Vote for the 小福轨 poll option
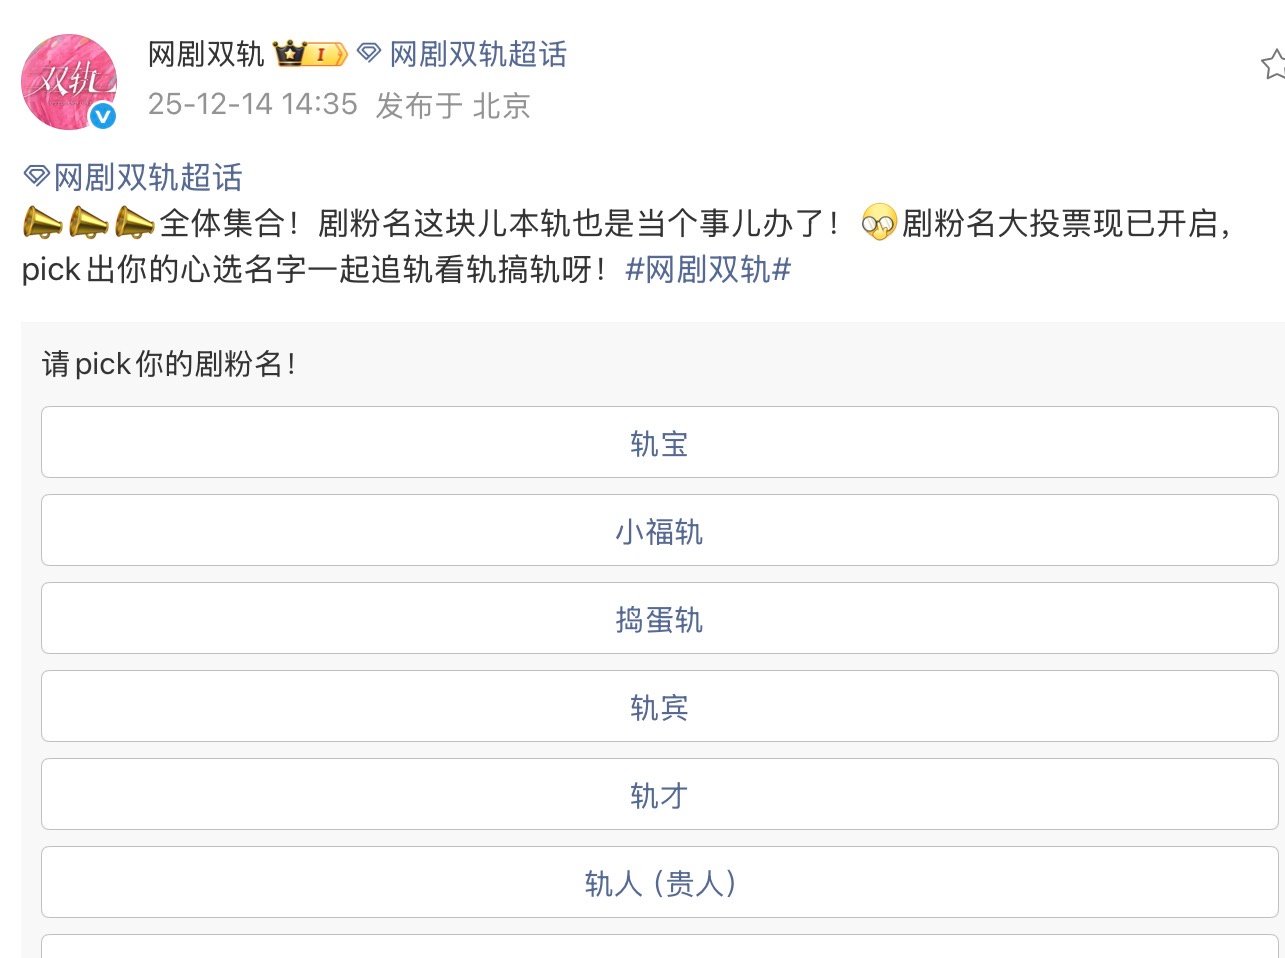 [x=660, y=530]
